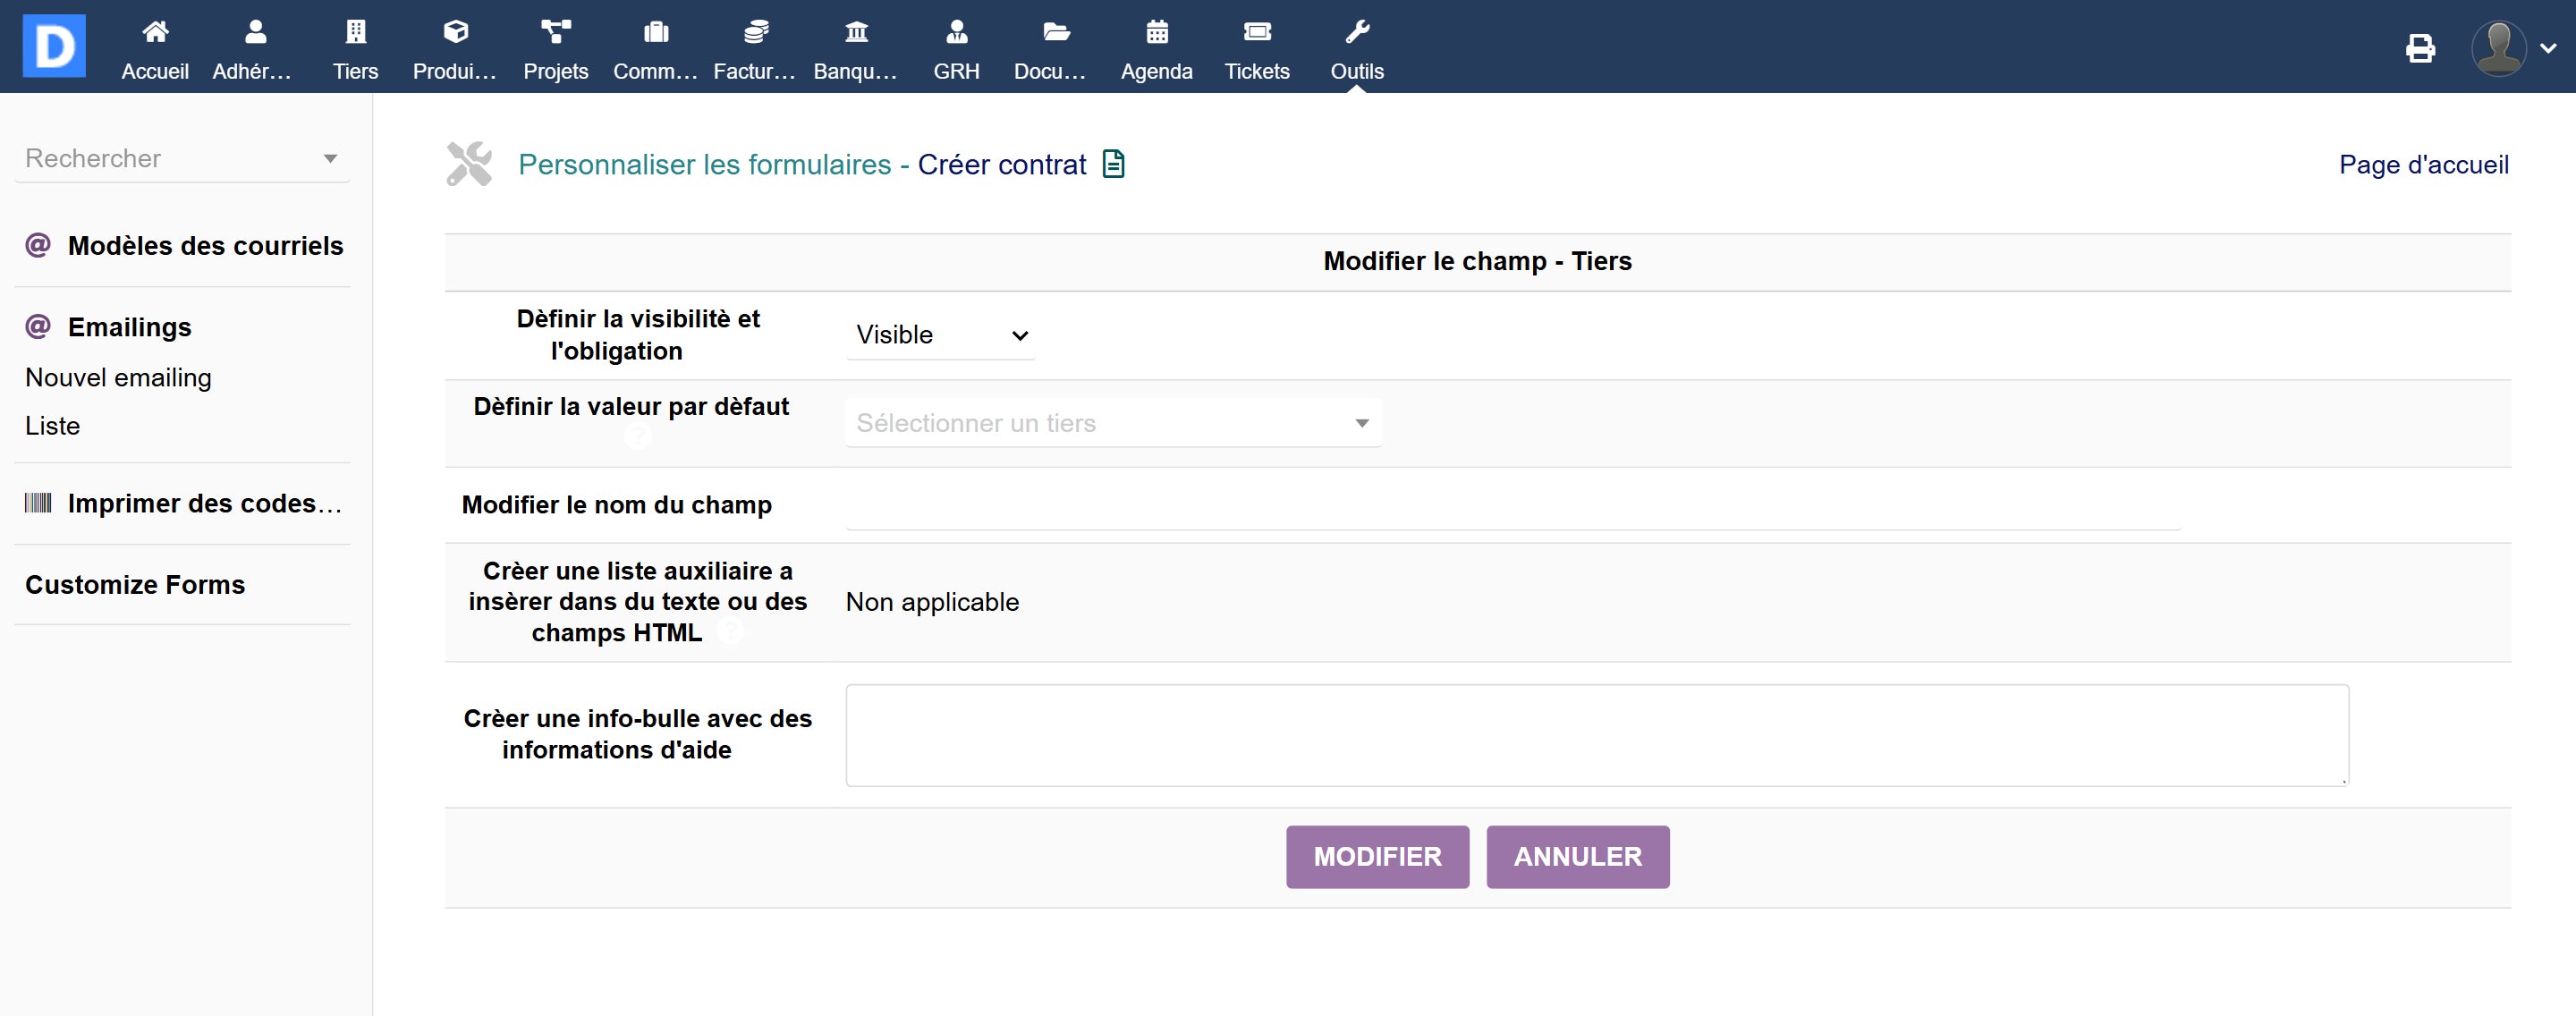The width and height of the screenshot is (2576, 1016).
Task: Click the info-bulle help text area
Action: click(x=1596, y=735)
